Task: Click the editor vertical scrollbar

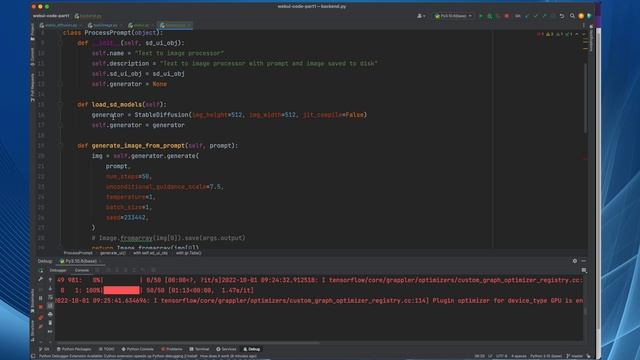Action: (585, 98)
